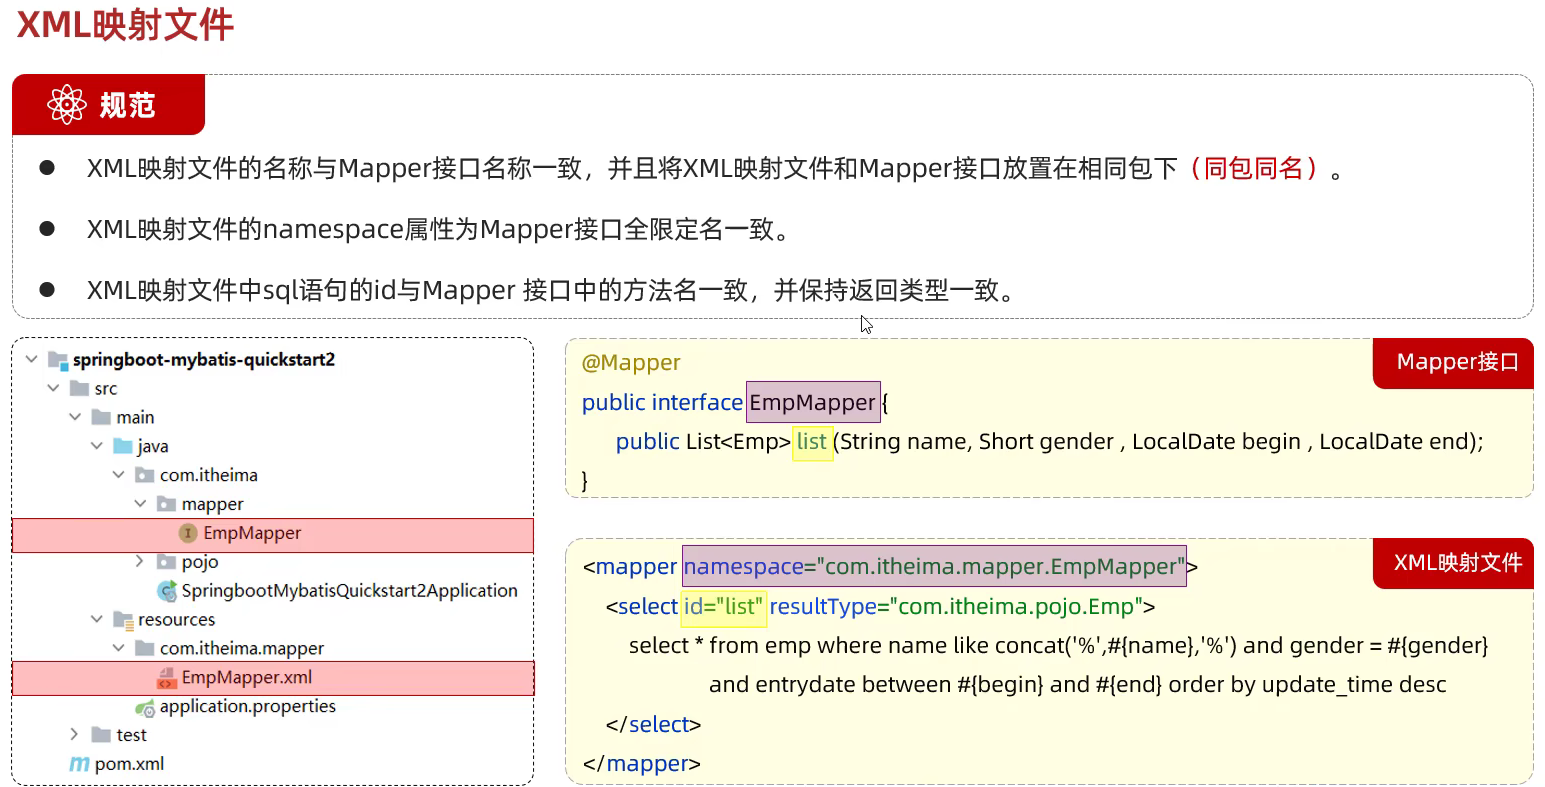Select pom.xml in the project tree

click(129, 764)
